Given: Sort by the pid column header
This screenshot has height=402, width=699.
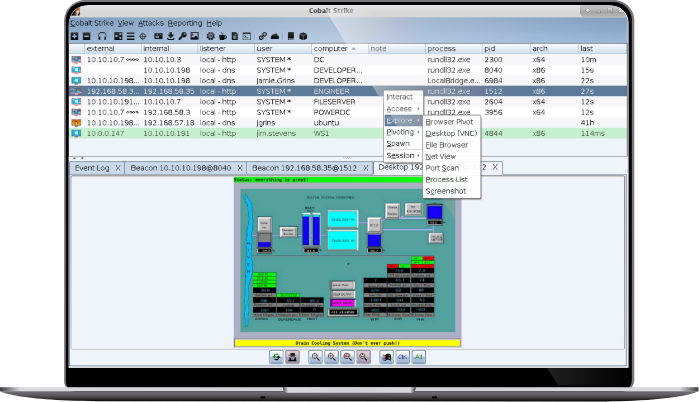Looking at the screenshot, I should (506, 49).
